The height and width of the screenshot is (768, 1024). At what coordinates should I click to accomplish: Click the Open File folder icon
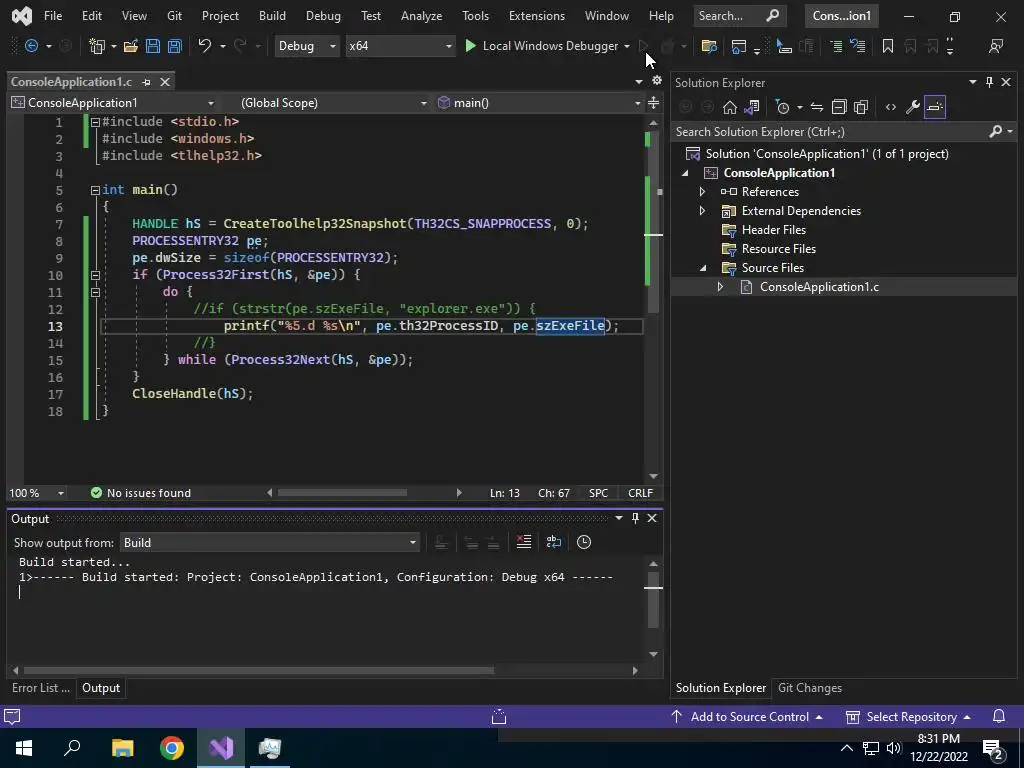pos(131,46)
